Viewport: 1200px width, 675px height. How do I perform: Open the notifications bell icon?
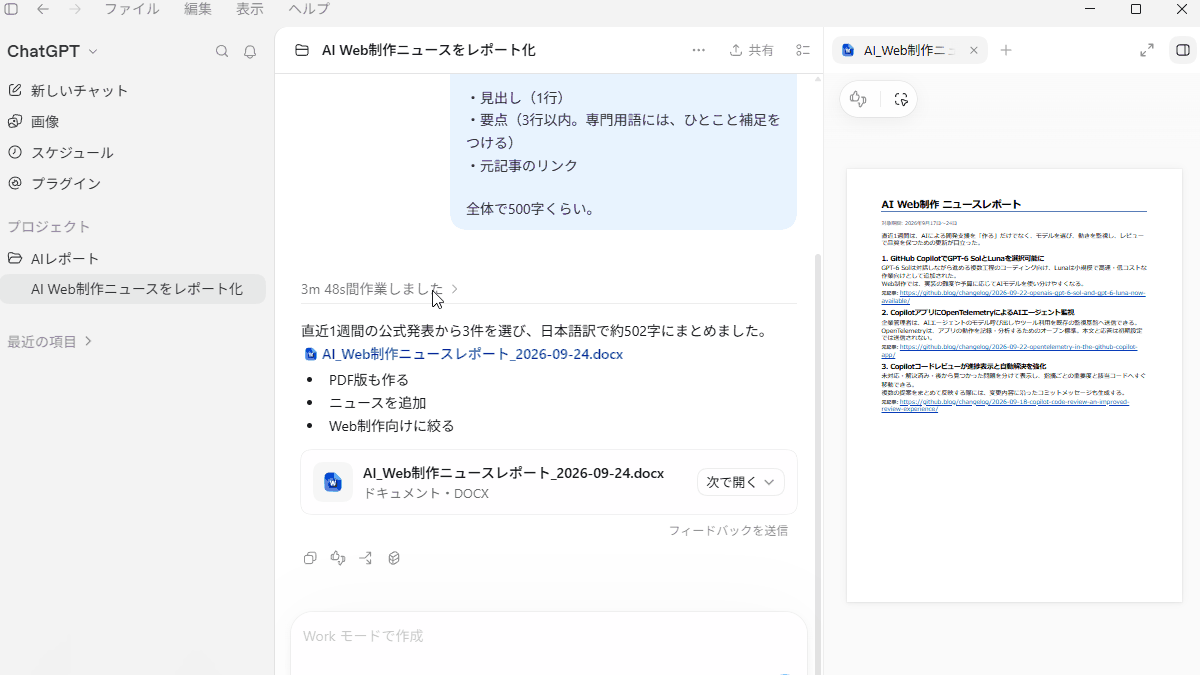250,51
